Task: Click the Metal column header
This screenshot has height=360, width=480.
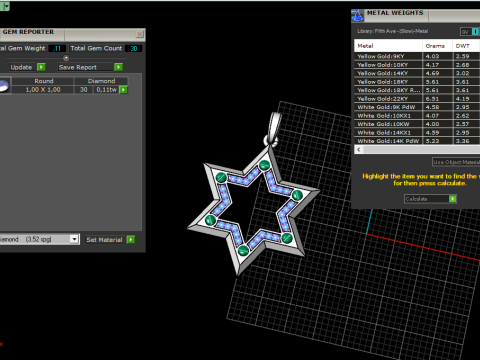Action: coord(388,46)
